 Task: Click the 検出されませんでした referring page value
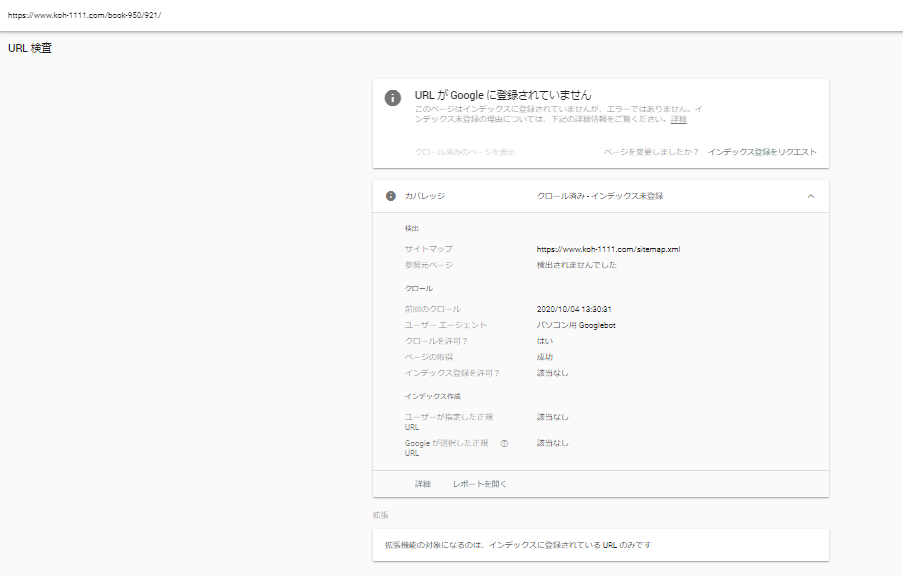(x=576, y=265)
